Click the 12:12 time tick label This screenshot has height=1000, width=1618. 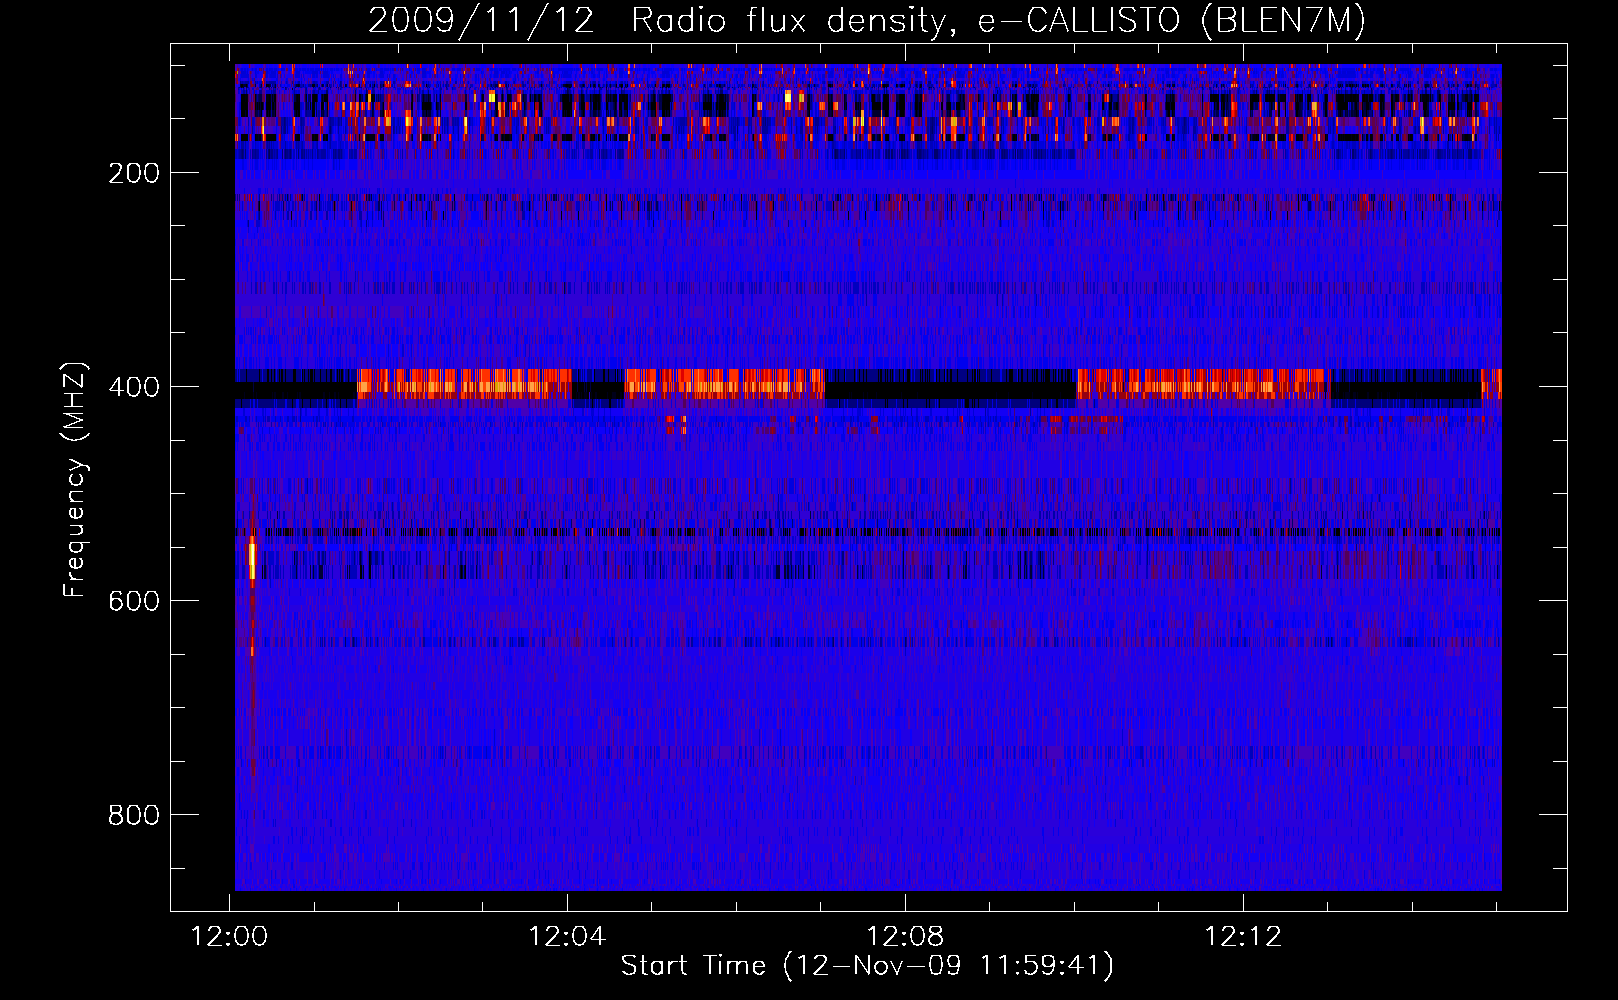tap(1243, 937)
